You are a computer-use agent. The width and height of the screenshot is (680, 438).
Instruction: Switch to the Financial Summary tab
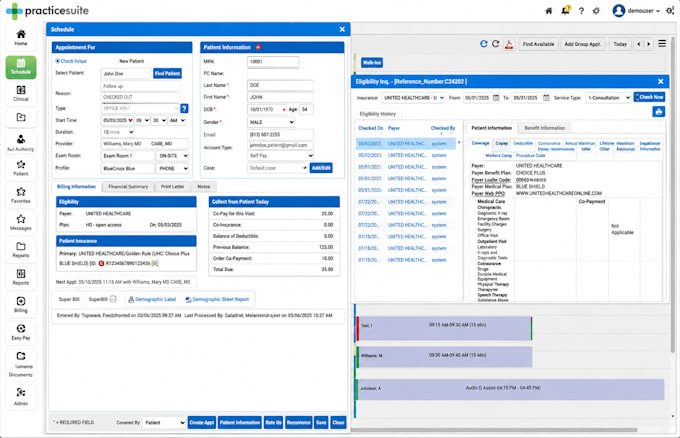[x=128, y=187]
